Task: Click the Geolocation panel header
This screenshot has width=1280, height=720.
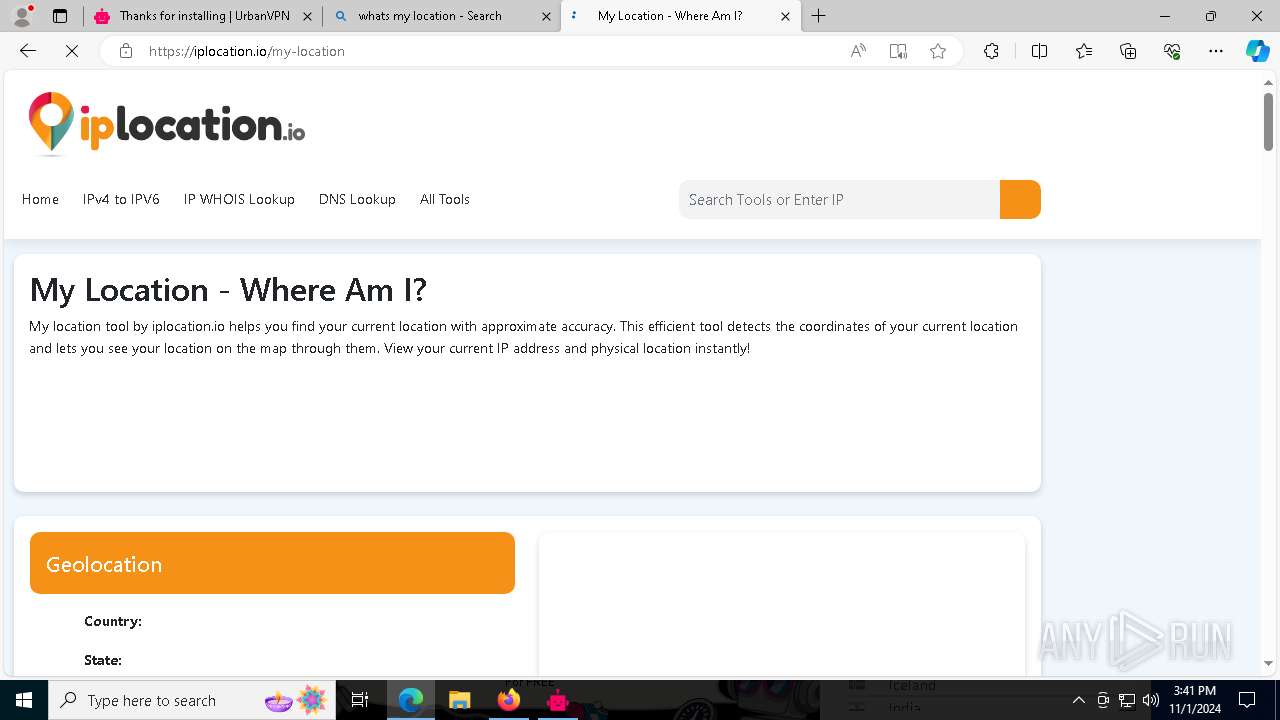Action: coord(272,563)
